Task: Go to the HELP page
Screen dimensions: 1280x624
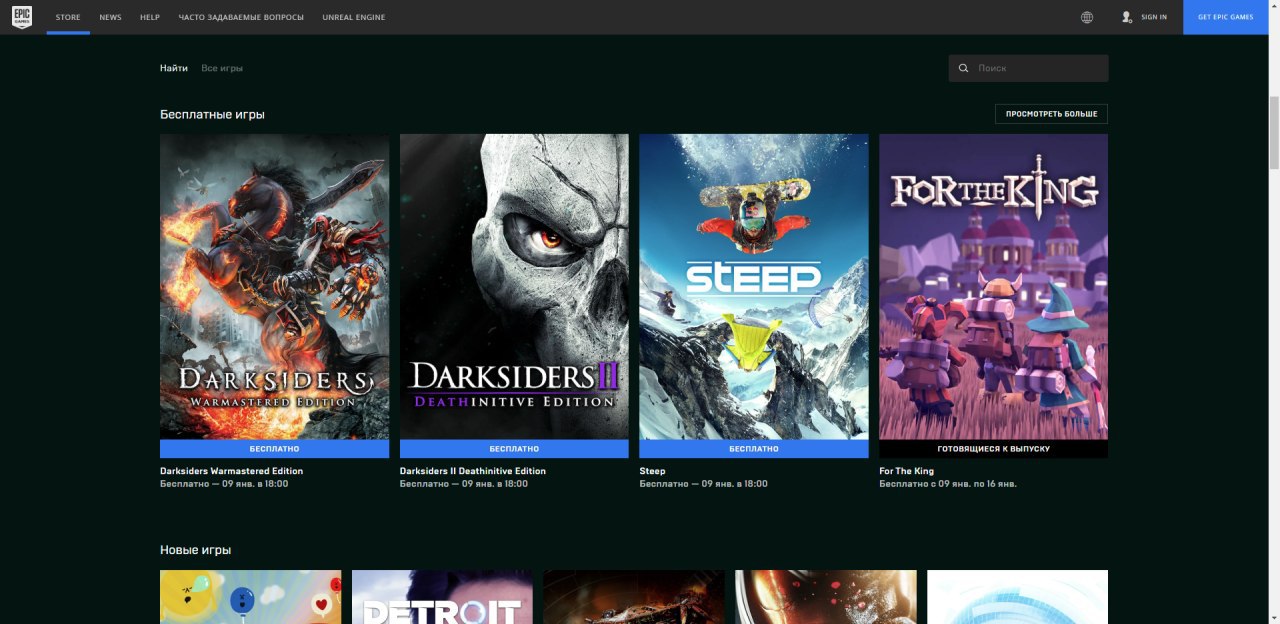Action: [150, 17]
